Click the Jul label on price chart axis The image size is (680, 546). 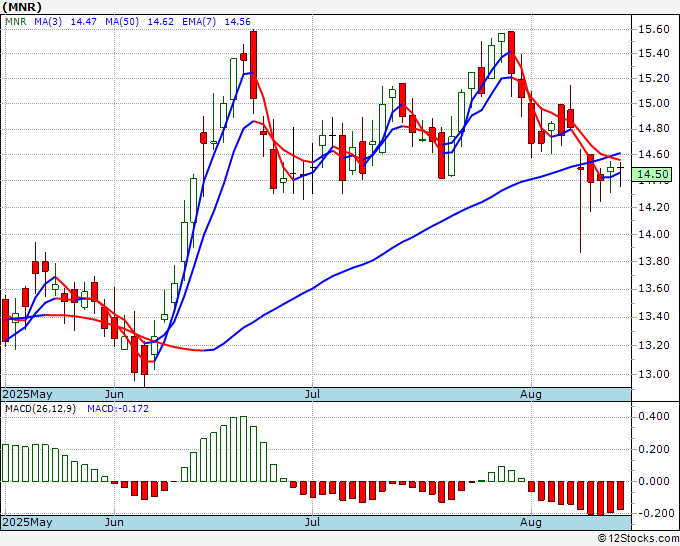point(312,394)
